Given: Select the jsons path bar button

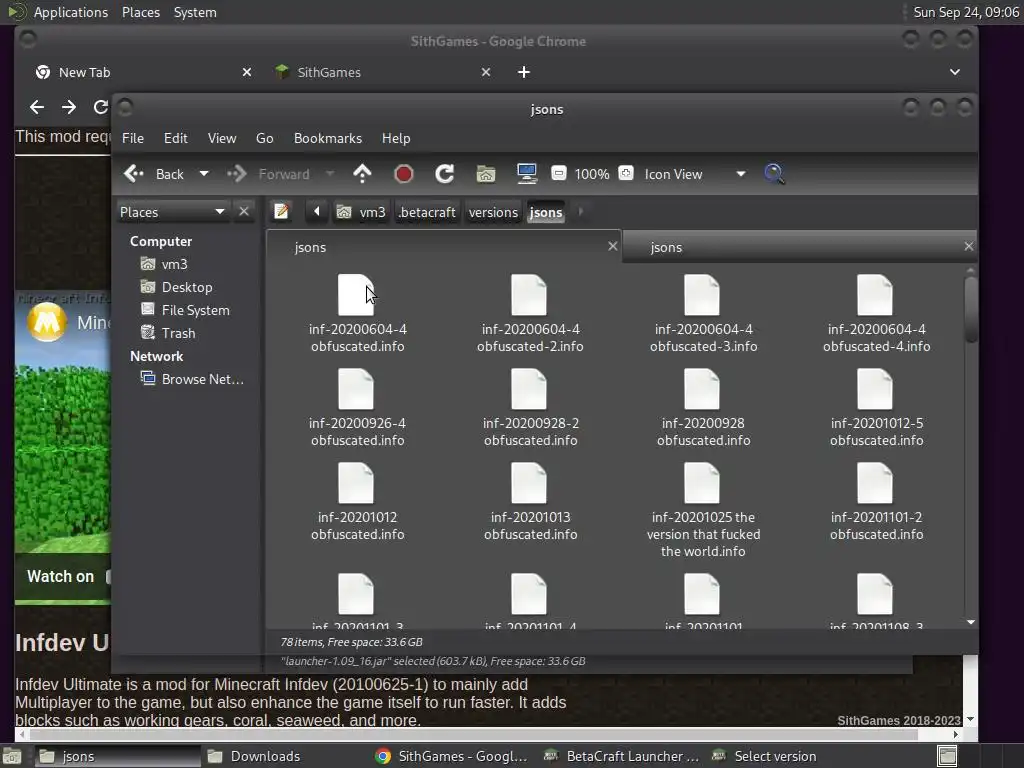Looking at the screenshot, I should (546, 212).
